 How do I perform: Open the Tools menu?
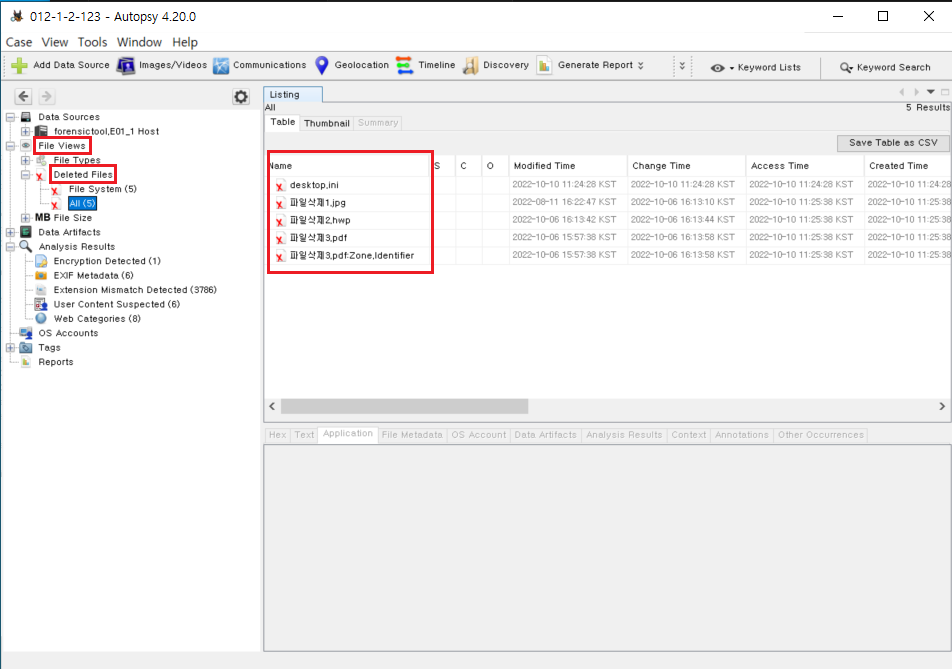(x=92, y=42)
